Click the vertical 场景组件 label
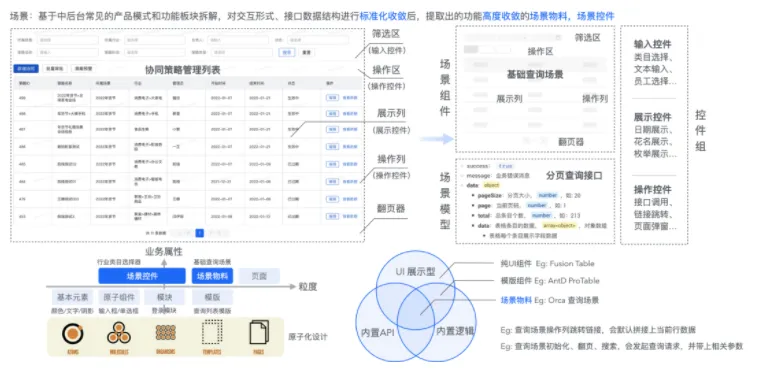Image resolution: width=768 pixels, height=374 pixels. tap(445, 87)
